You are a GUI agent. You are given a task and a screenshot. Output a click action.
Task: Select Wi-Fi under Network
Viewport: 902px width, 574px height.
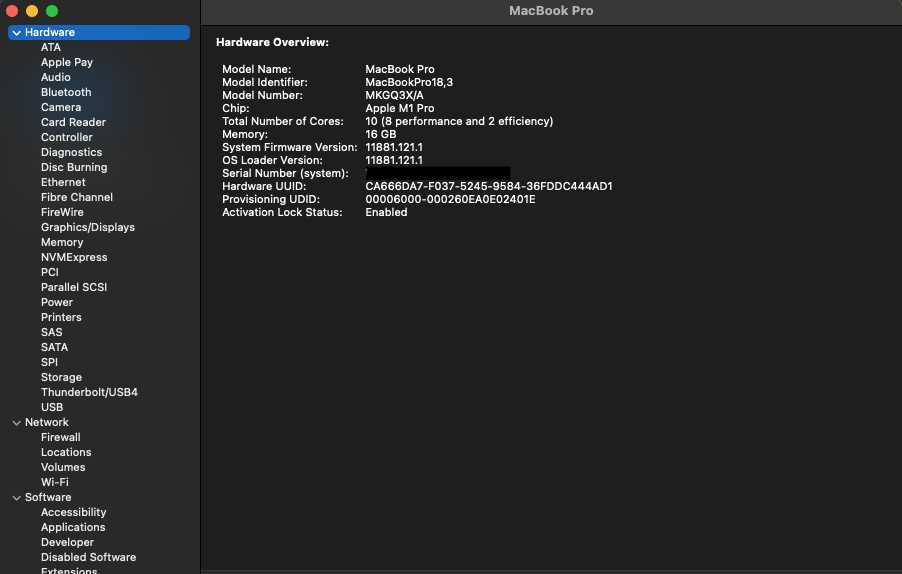(x=55, y=482)
